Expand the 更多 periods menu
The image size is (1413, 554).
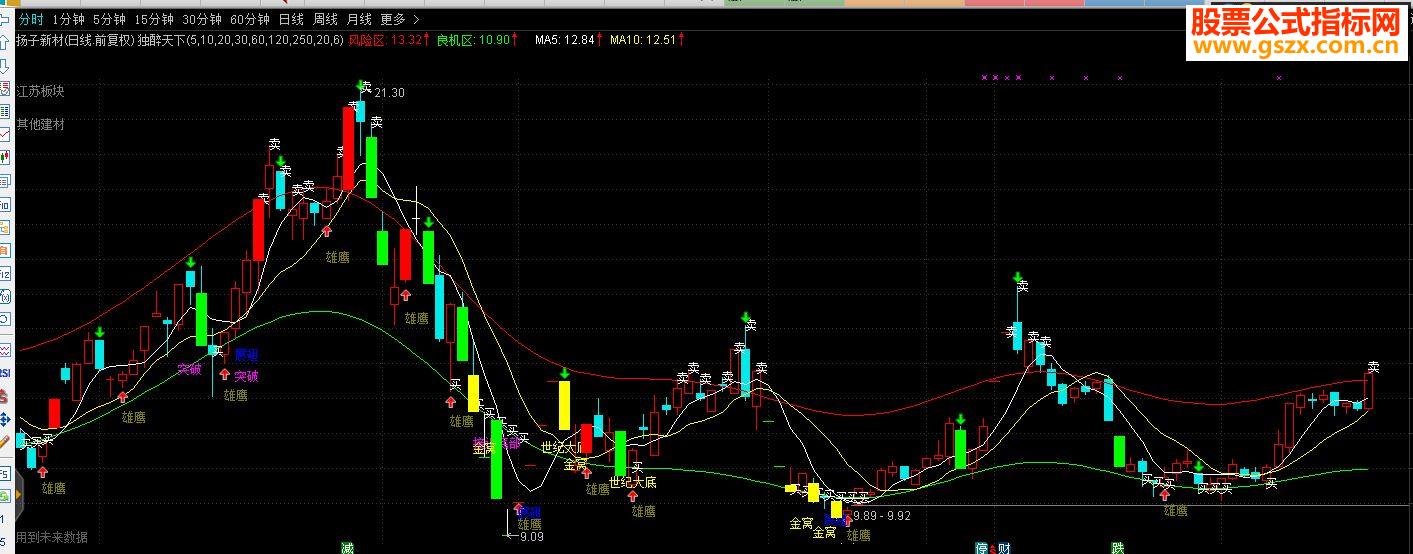pyautogui.click(x=400, y=19)
